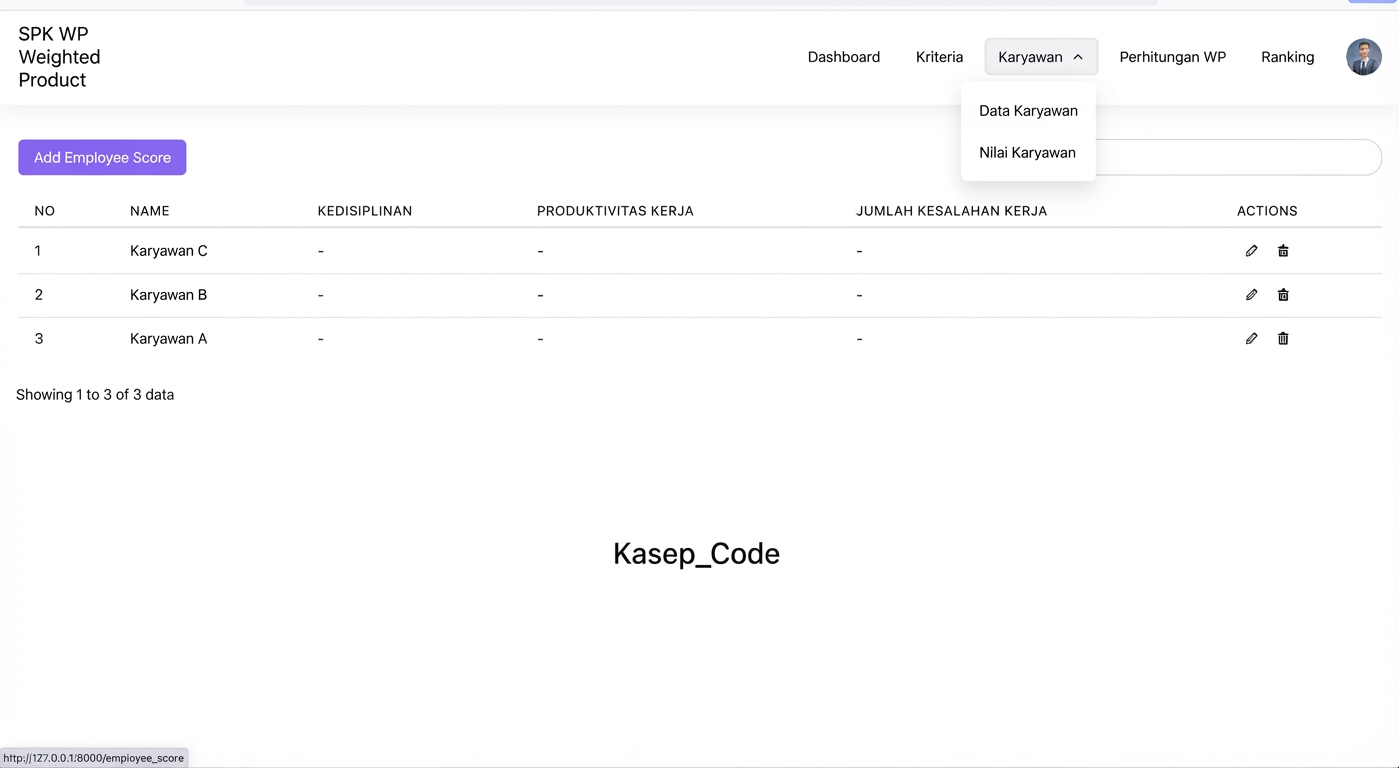
Task: Open the user profile avatar
Action: 1363,57
